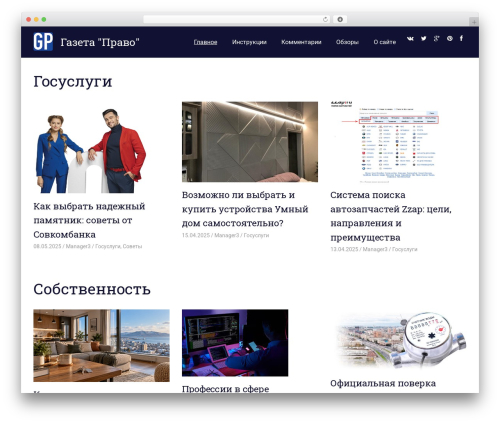Open the Google Plus social icon

(x=436, y=38)
